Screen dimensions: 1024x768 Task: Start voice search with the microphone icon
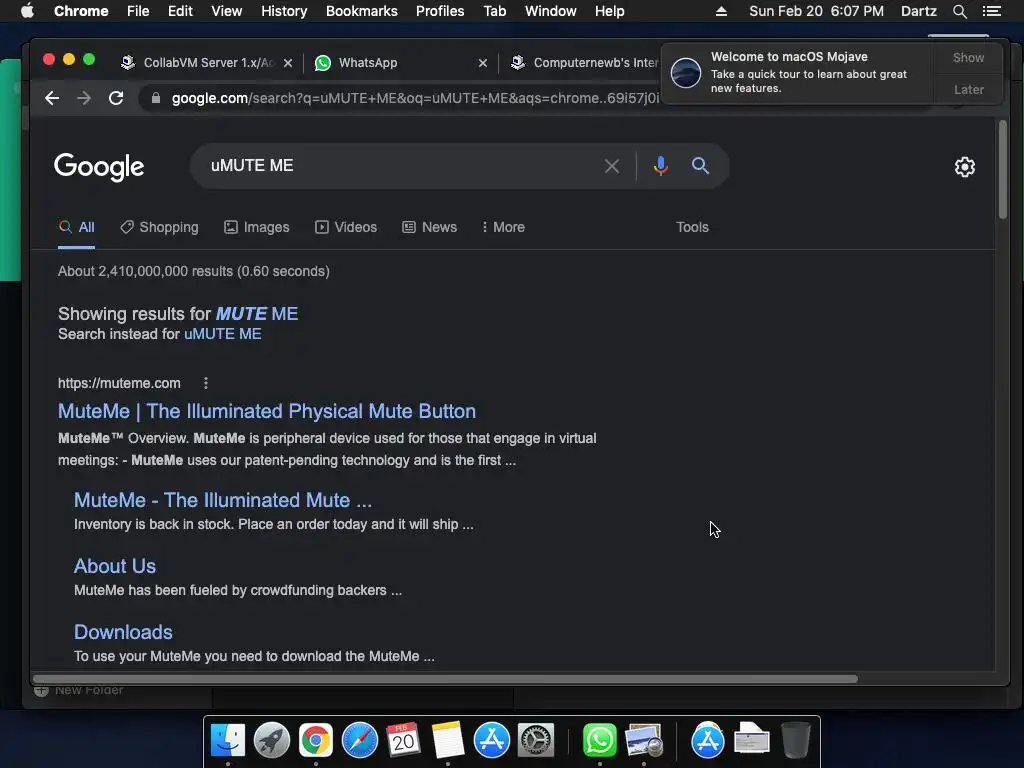tap(660, 166)
